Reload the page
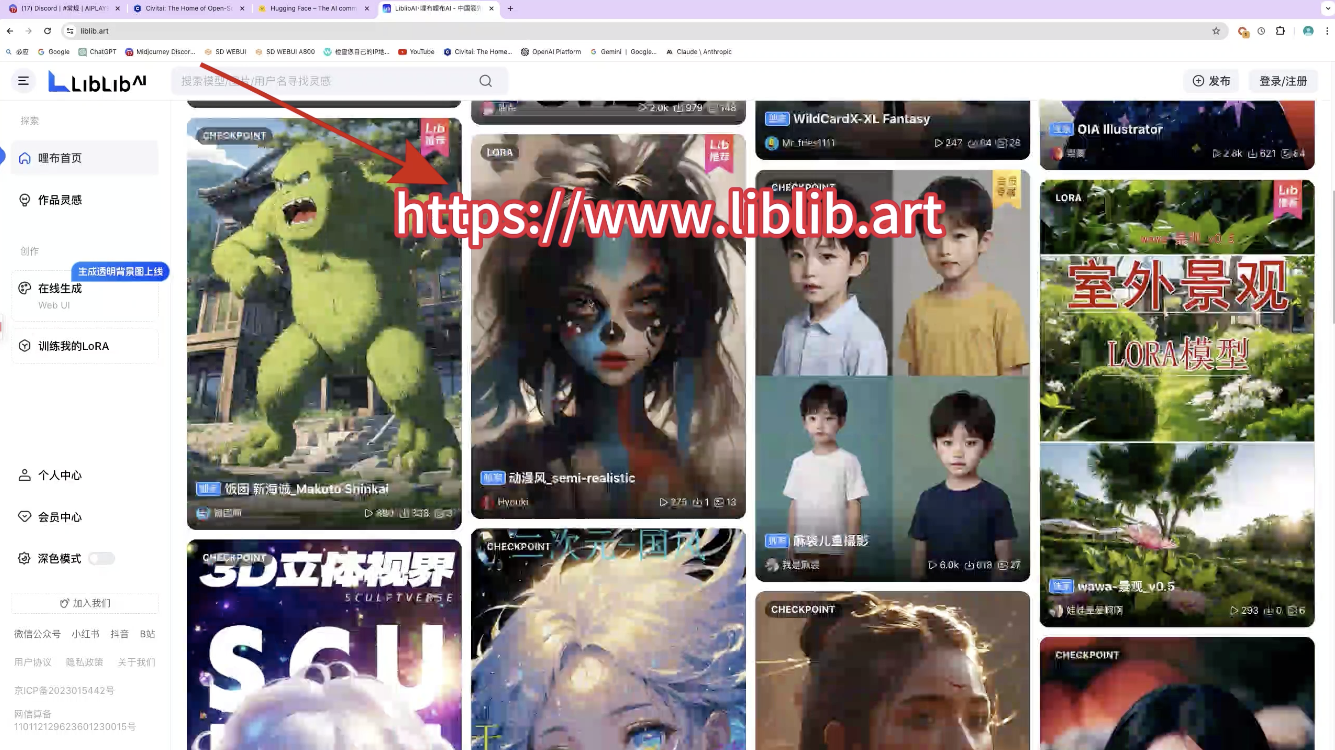This screenshot has height=750, width=1335. pos(47,31)
